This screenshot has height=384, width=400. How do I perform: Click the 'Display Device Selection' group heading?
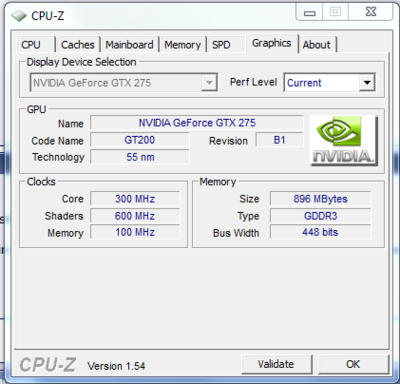coord(81,62)
